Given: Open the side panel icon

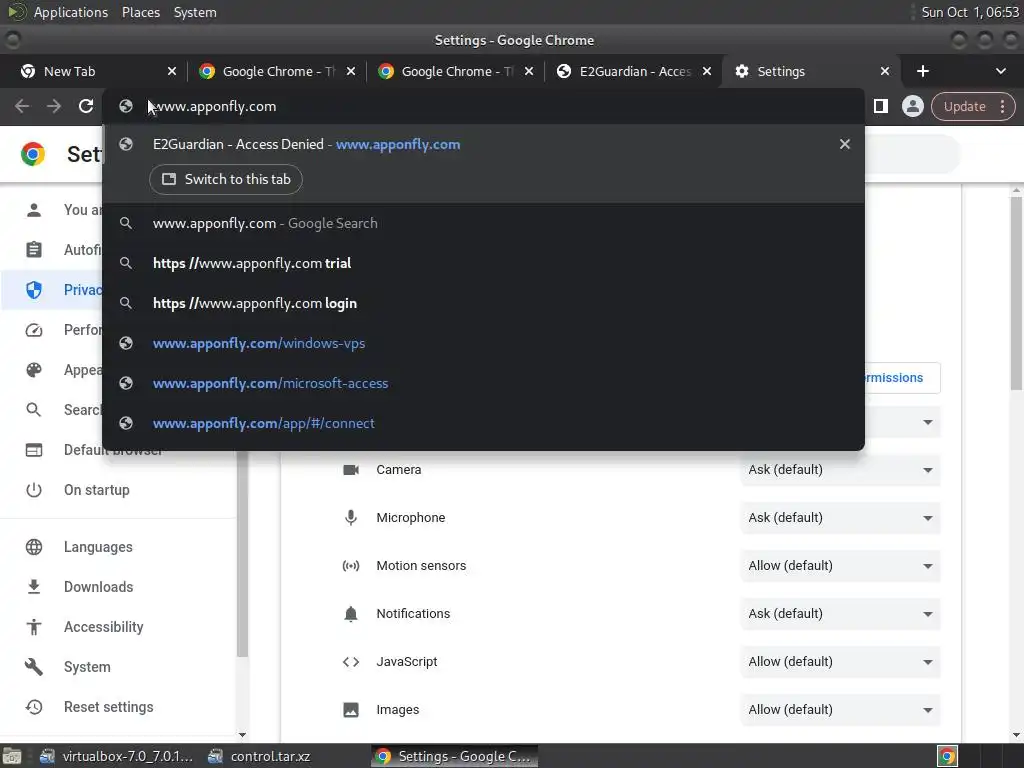Looking at the screenshot, I should coord(880,106).
